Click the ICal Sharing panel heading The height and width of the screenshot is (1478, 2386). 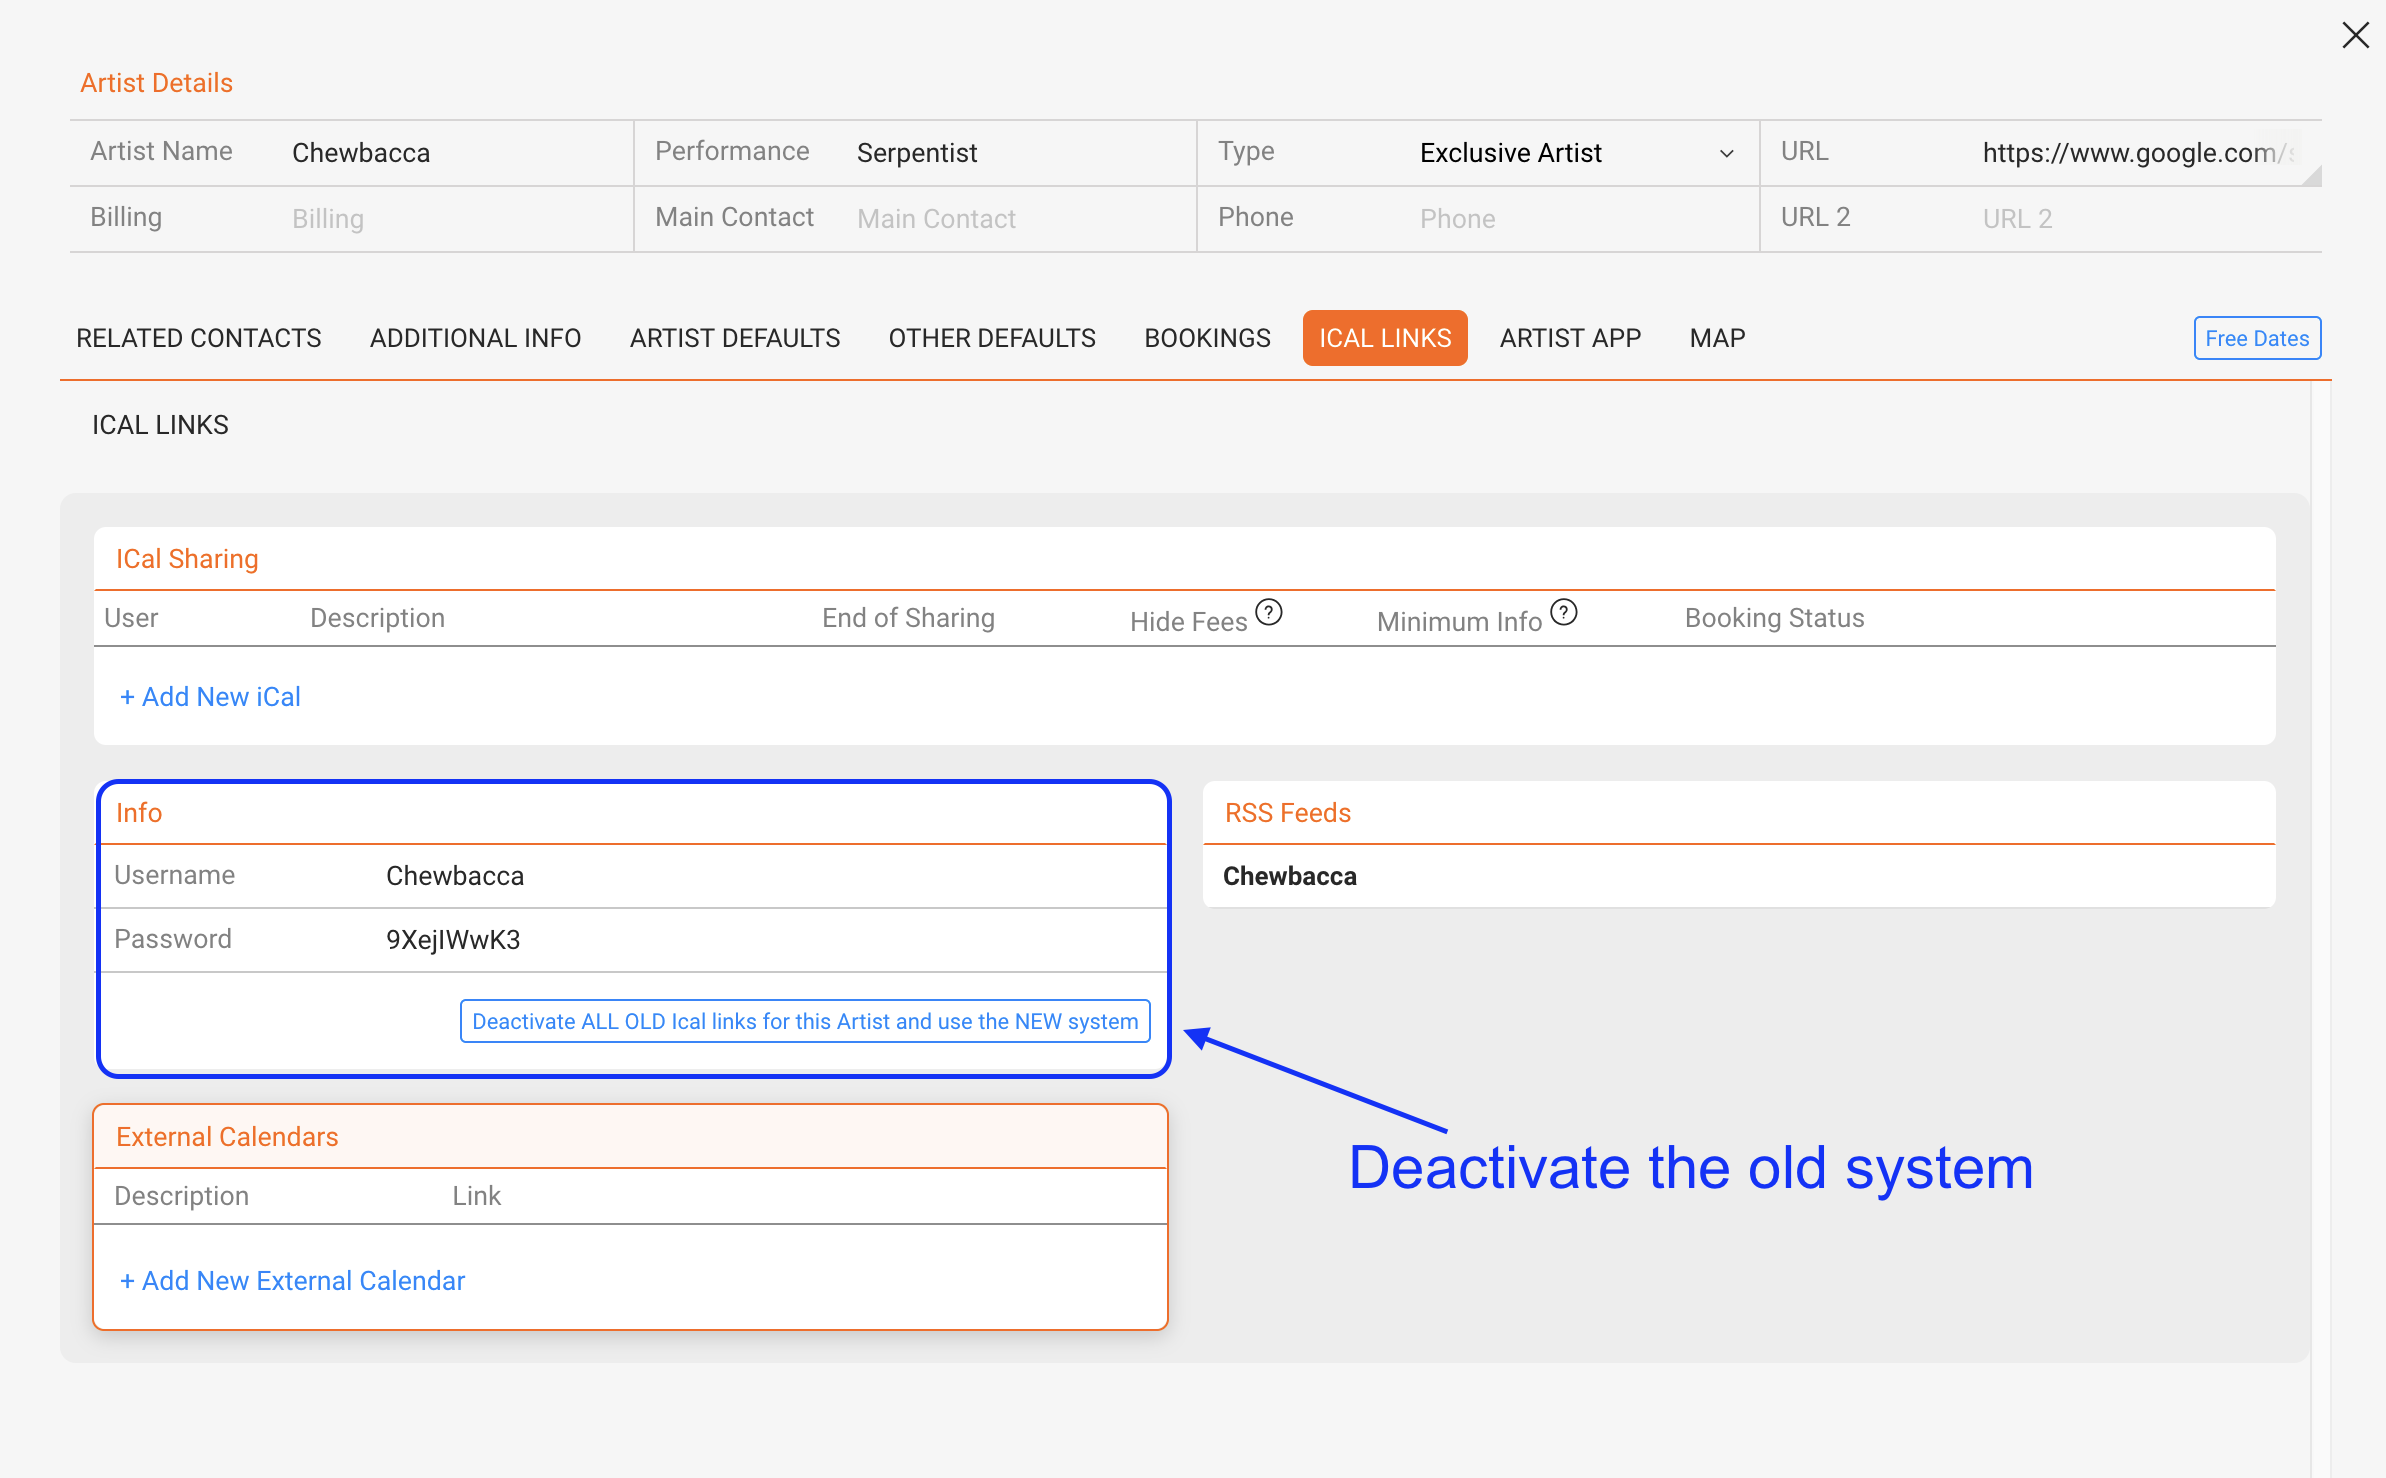pyautogui.click(x=187, y=559)
